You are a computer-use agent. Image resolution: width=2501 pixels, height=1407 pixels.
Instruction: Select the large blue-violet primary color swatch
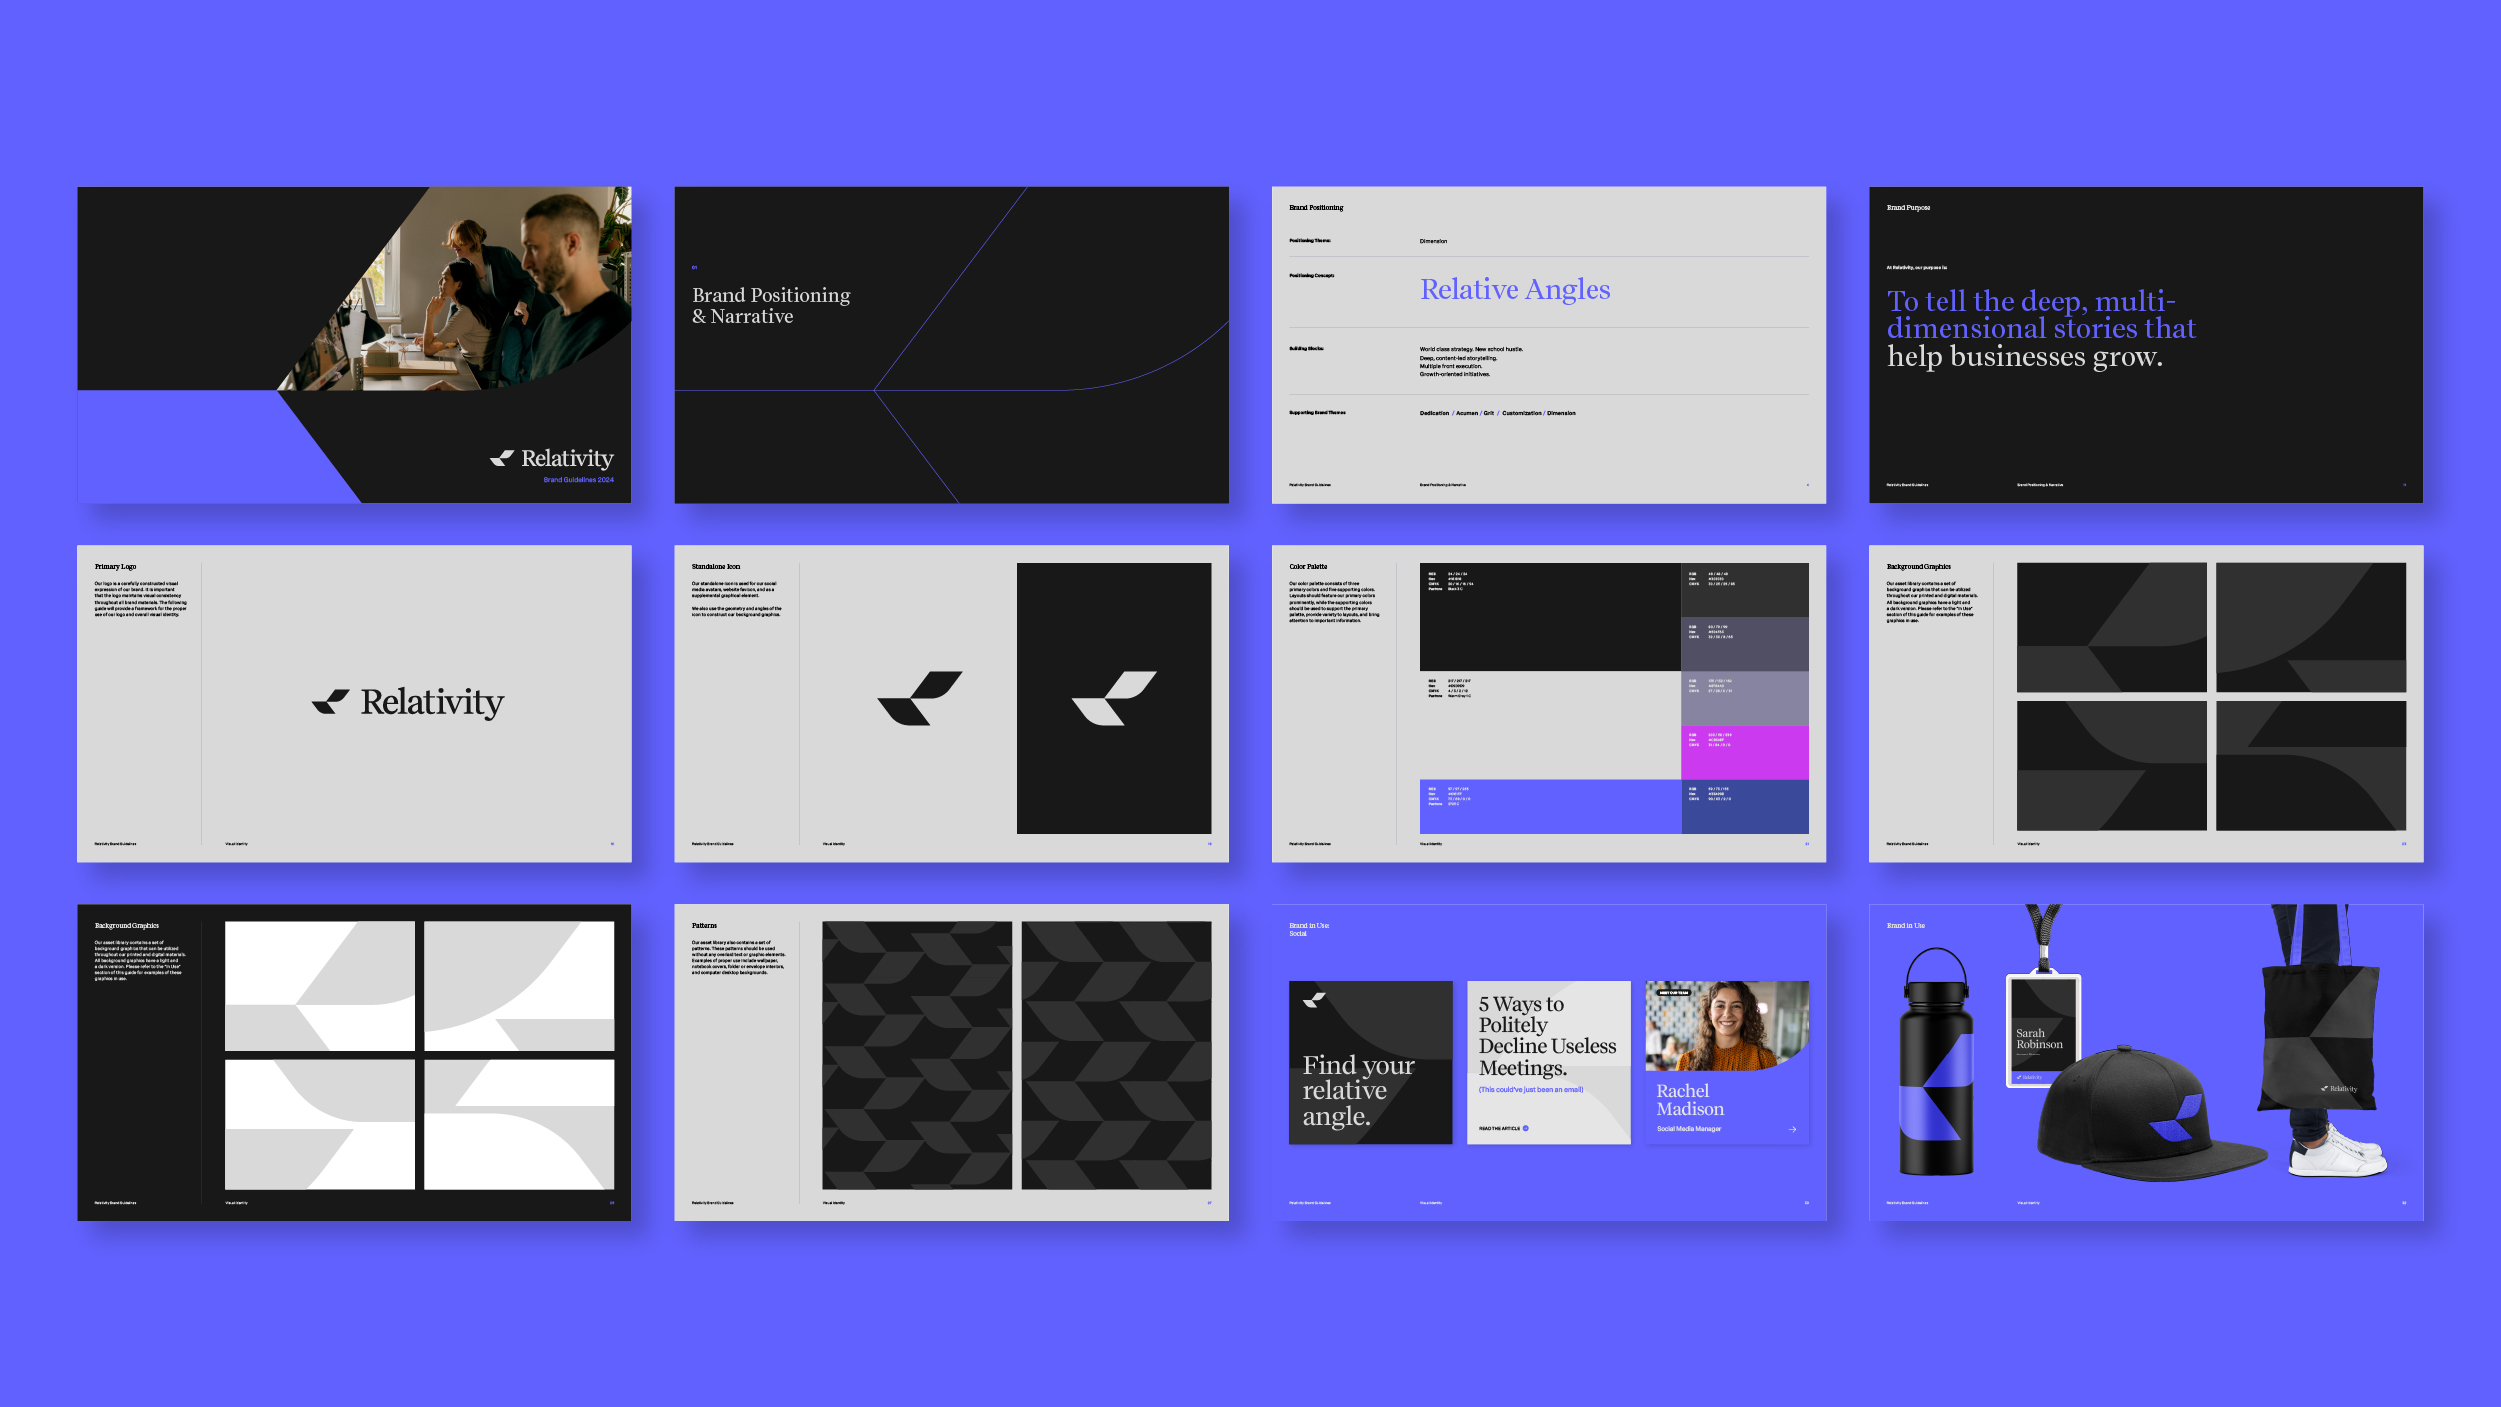(1550, 806)
